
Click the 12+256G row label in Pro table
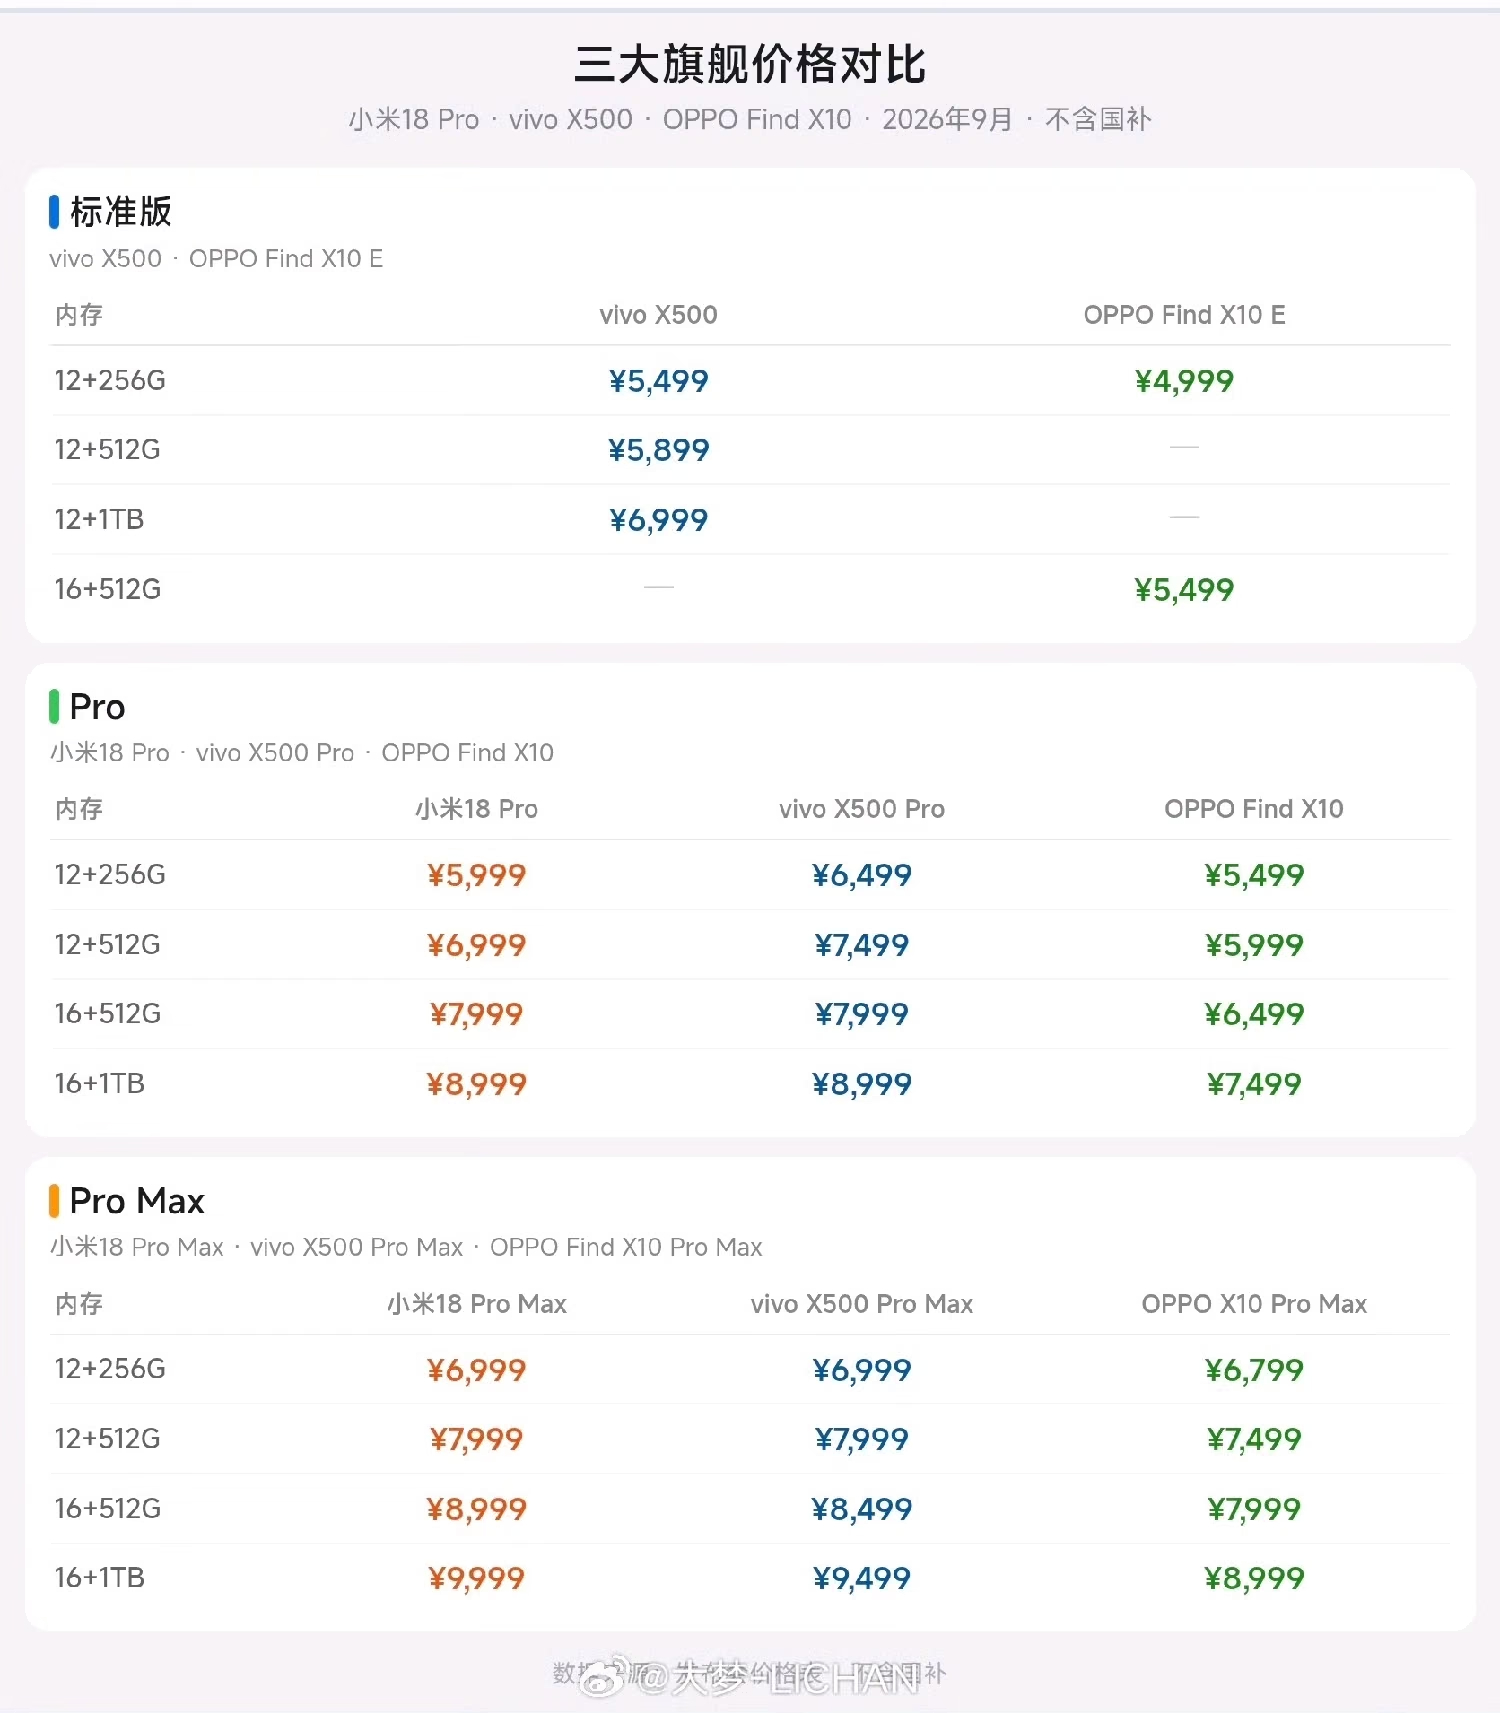tap(110, 875)
